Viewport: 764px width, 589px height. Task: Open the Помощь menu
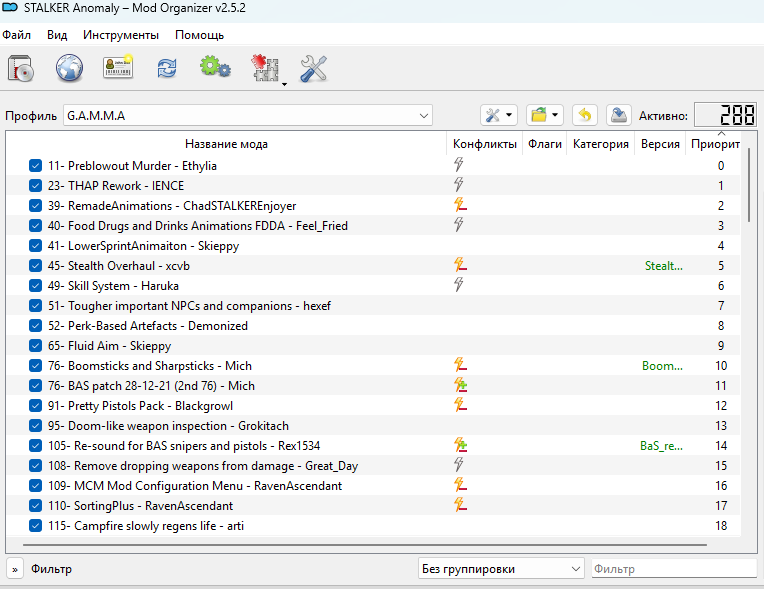199,35
